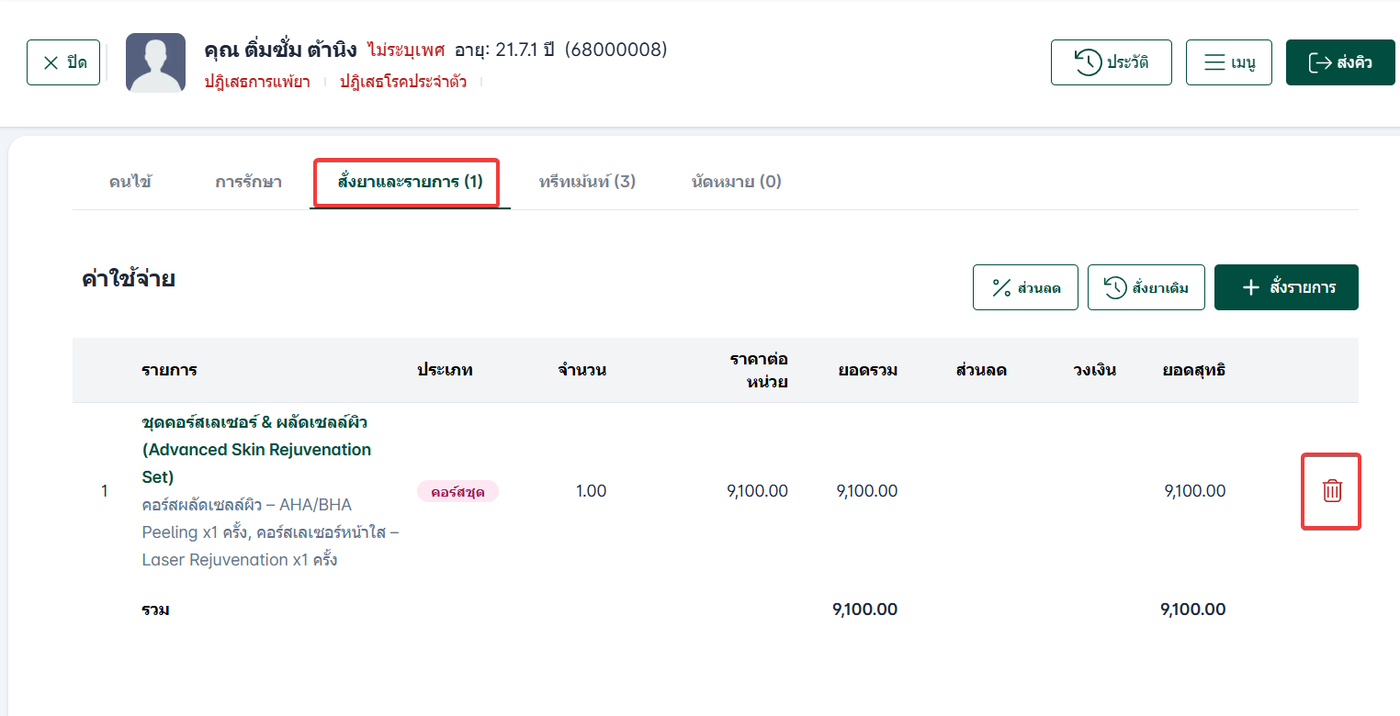Open the นัดหมาย (0) tab
The width and height of the screenshot is (1400, 716).
[736, 182]
